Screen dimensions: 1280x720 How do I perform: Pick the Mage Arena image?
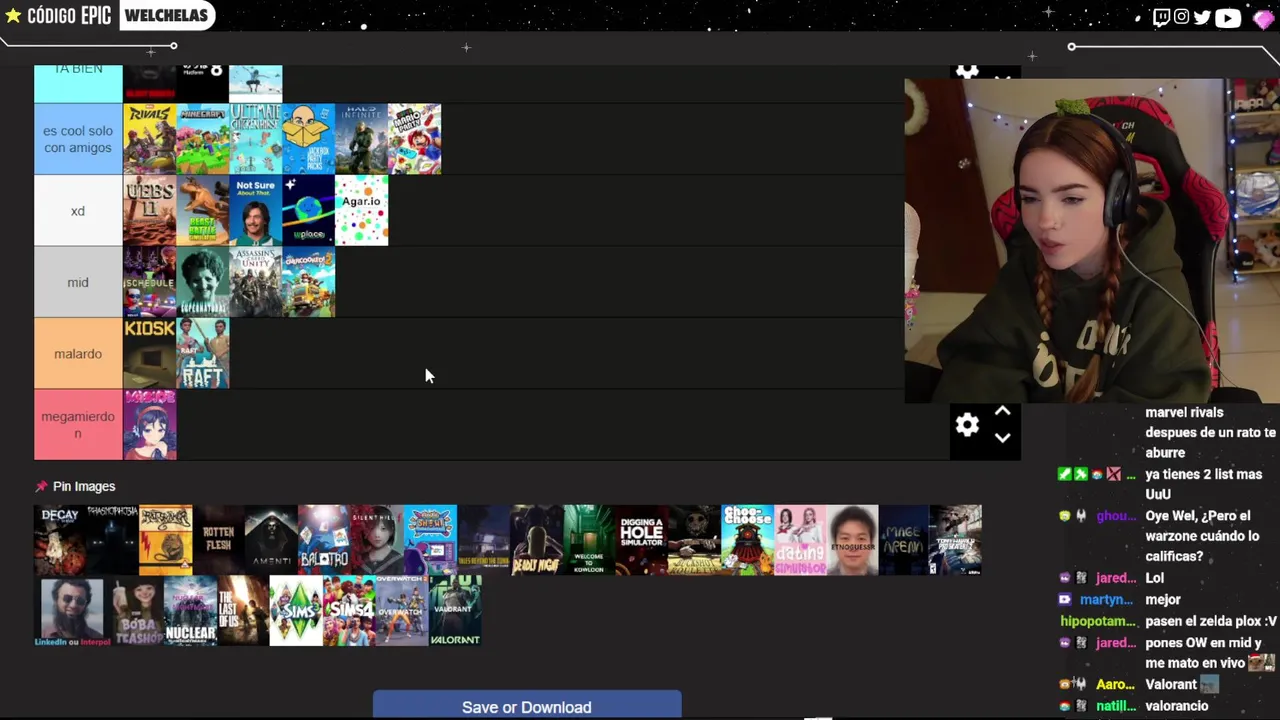tap(905, 540)
